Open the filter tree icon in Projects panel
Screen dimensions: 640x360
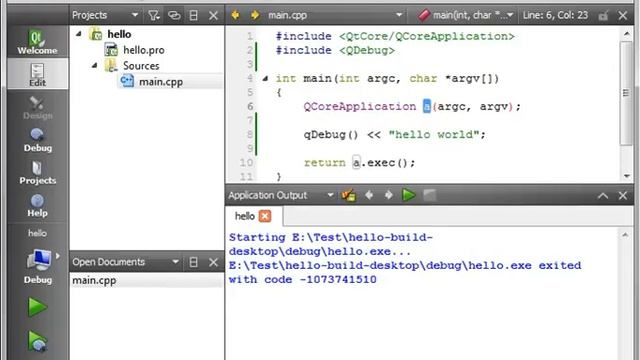[153, 16]
